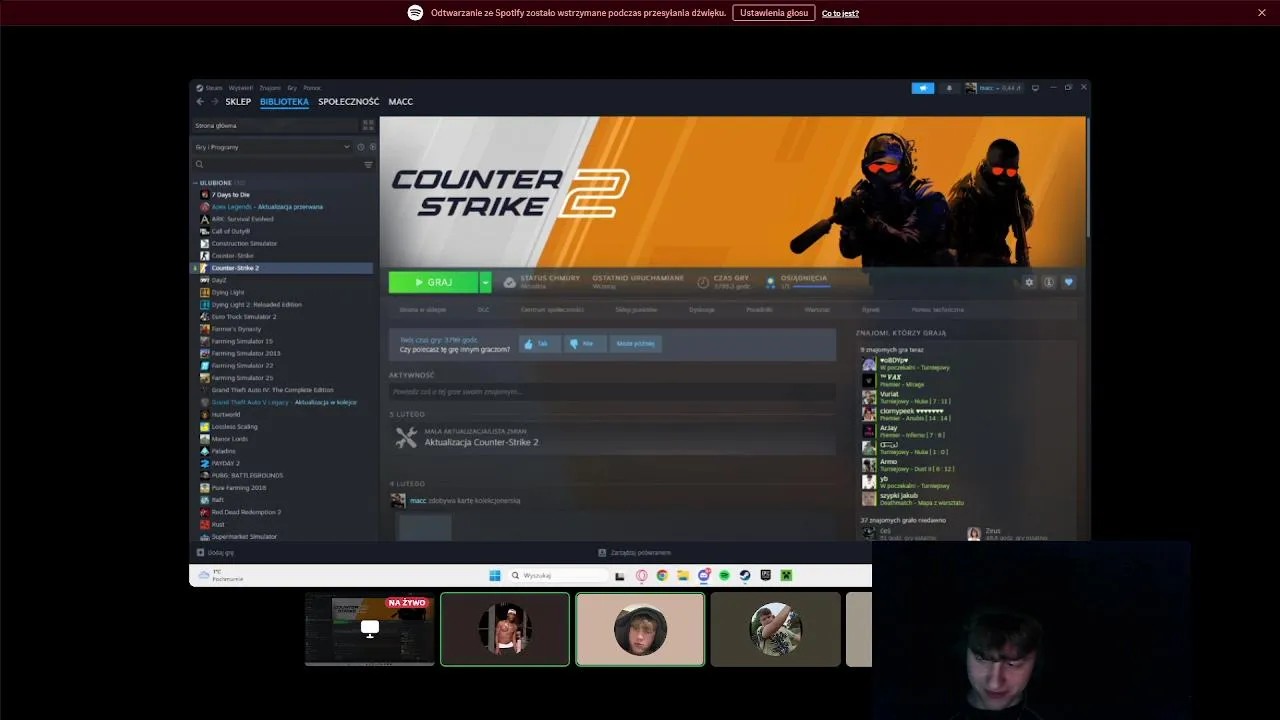Open Steam notifications bell

coord(949,88)
